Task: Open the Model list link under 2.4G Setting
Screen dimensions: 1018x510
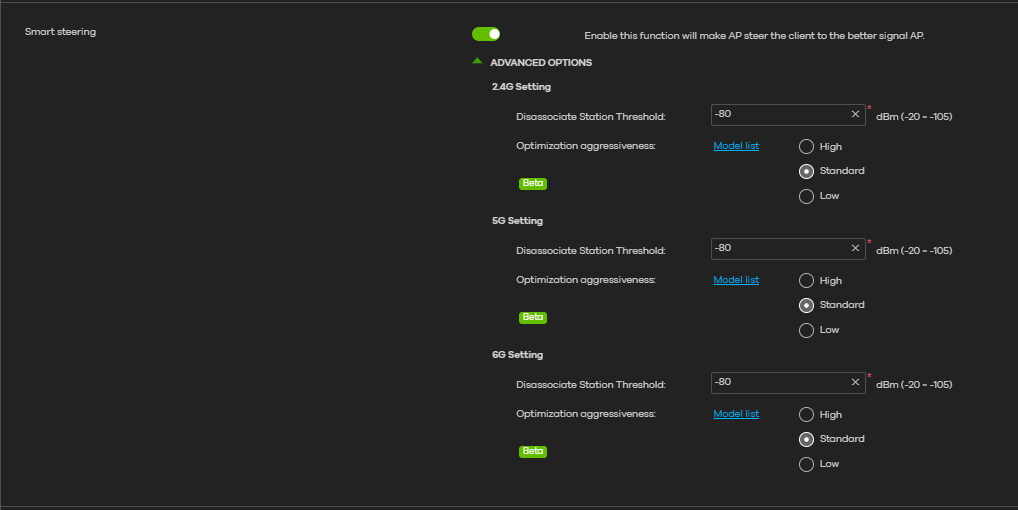Action: [x=736, y=146]
